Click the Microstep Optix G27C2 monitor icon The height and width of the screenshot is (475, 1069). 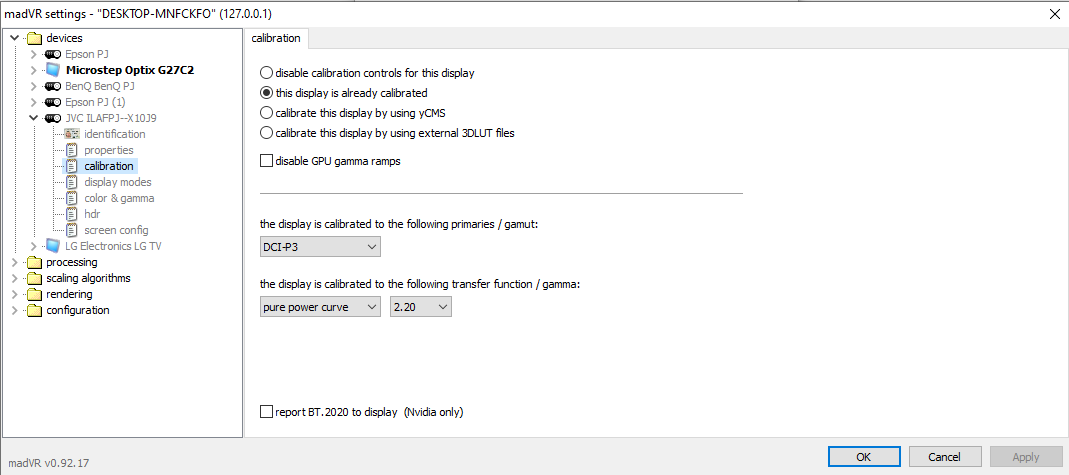(x=52, y=70)
